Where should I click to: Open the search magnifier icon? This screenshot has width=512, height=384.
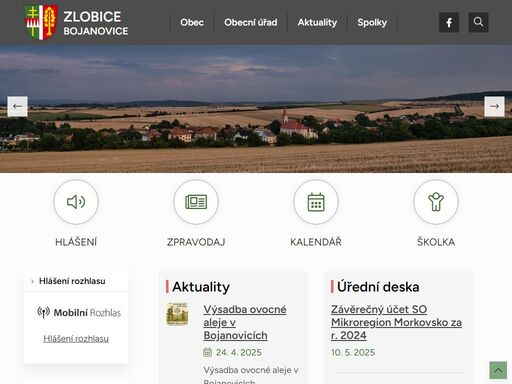tap(478, 22)
